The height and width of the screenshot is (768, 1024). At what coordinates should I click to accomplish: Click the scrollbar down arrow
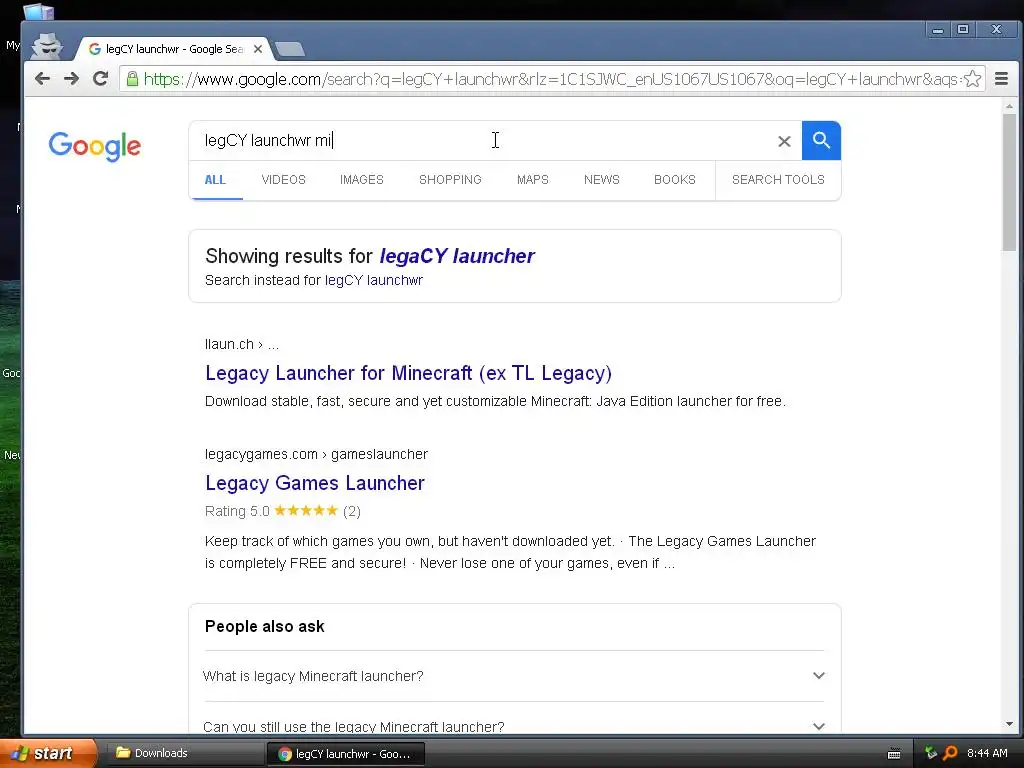click(x=1010, y=724)
